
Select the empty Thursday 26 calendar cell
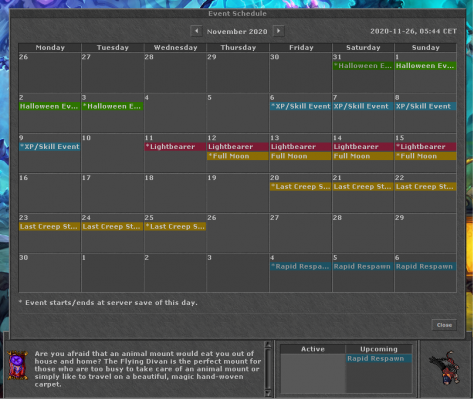point(238,233)
